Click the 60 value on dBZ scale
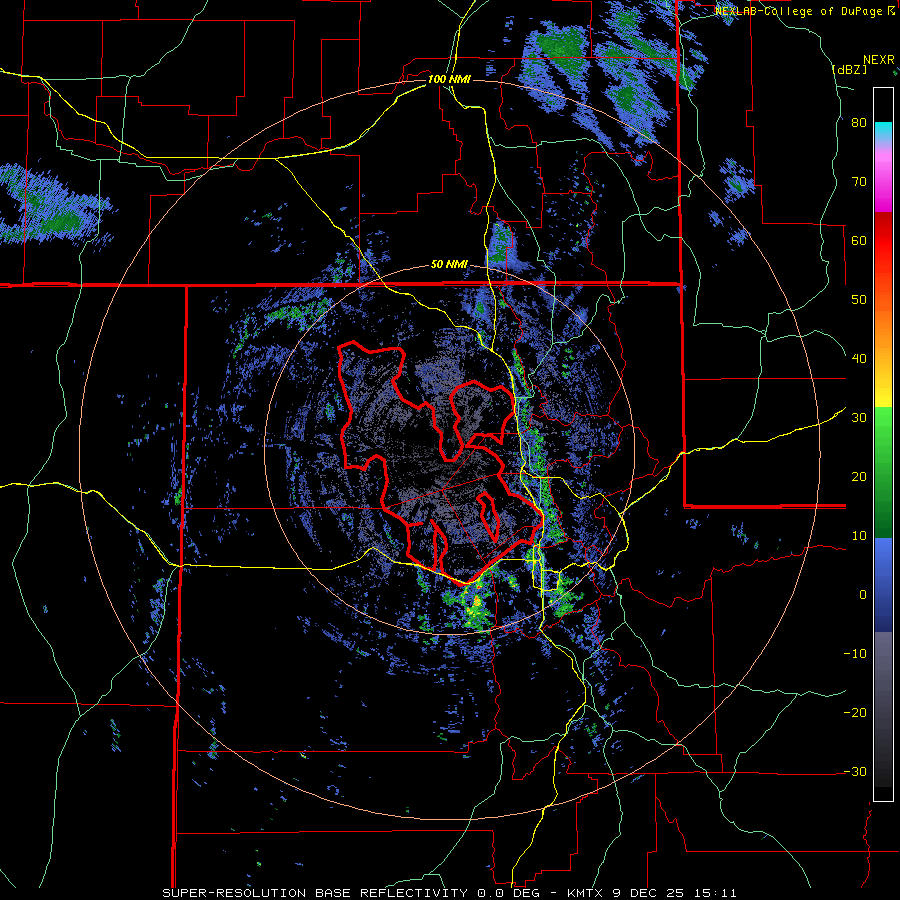The image size is (900, 900). pyautogui.click(x=859, y=240)
